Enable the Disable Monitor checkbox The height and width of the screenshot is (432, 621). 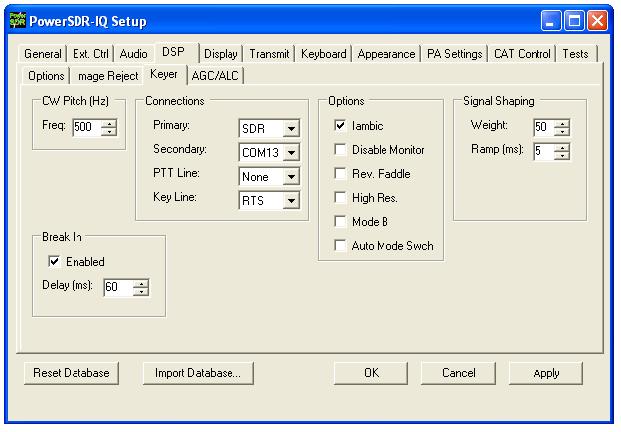(x=340, y=150)
